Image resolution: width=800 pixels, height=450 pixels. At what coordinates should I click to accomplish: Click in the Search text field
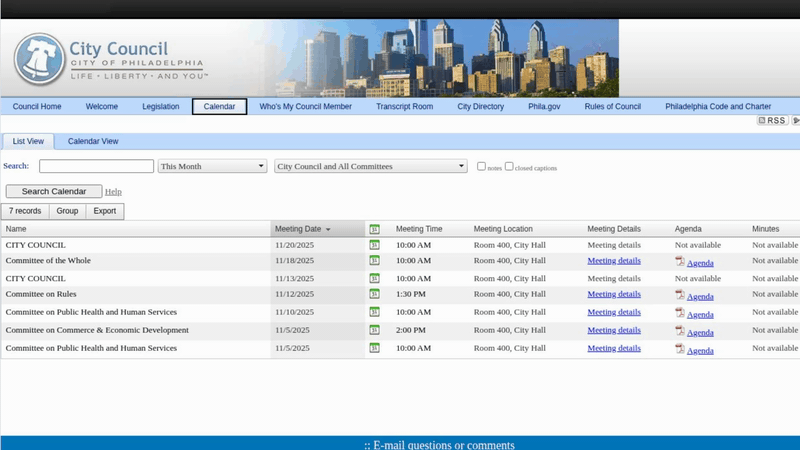96,167
